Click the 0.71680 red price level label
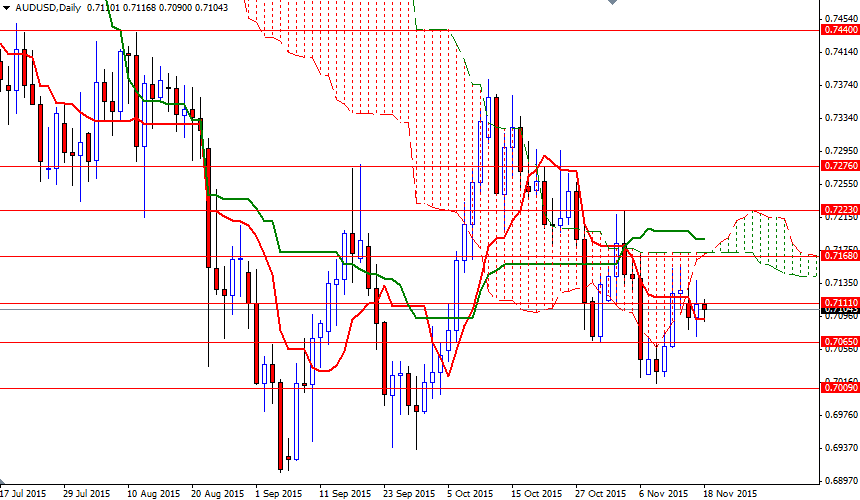Screen dimensions: 860x500 coord(837,256)
